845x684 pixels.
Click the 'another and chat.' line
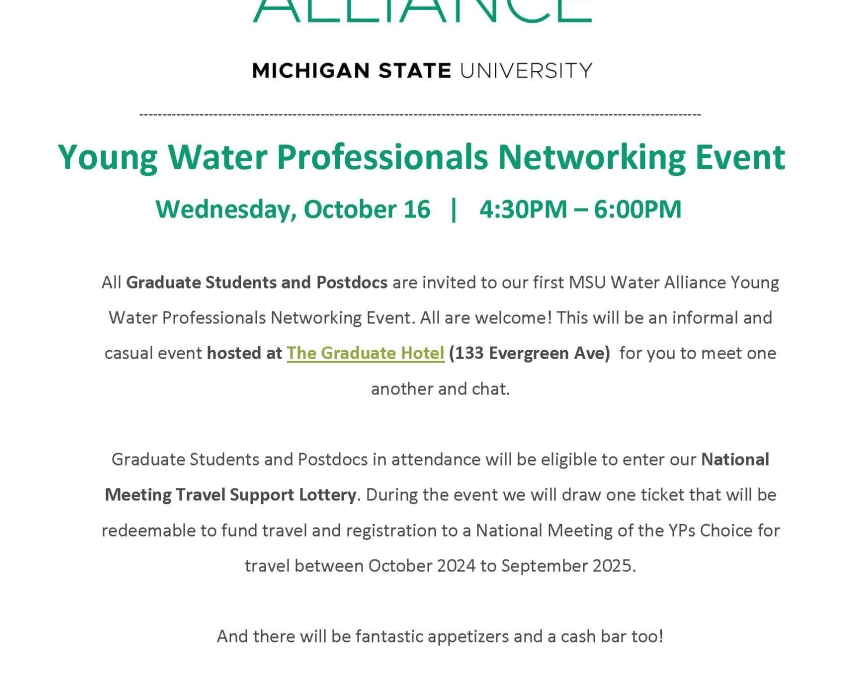tap(440, 389)
